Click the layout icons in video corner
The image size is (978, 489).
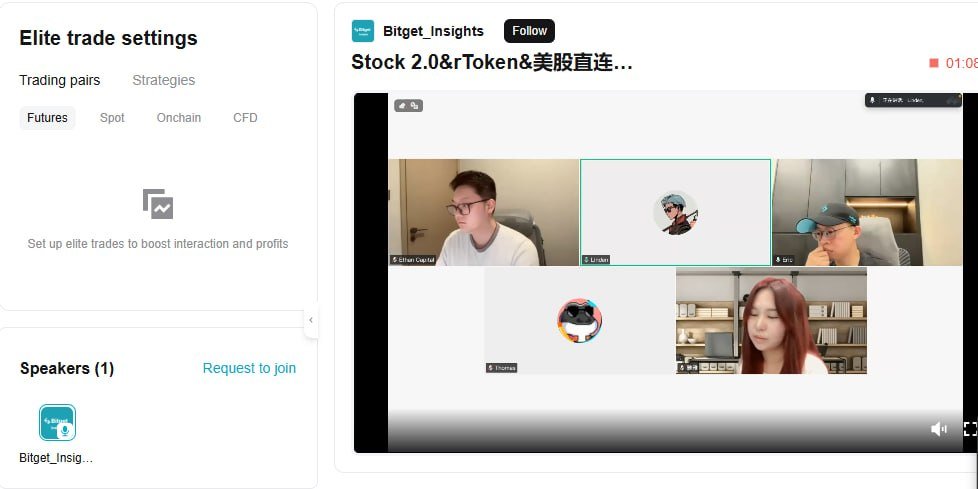(x=409, y=105)
